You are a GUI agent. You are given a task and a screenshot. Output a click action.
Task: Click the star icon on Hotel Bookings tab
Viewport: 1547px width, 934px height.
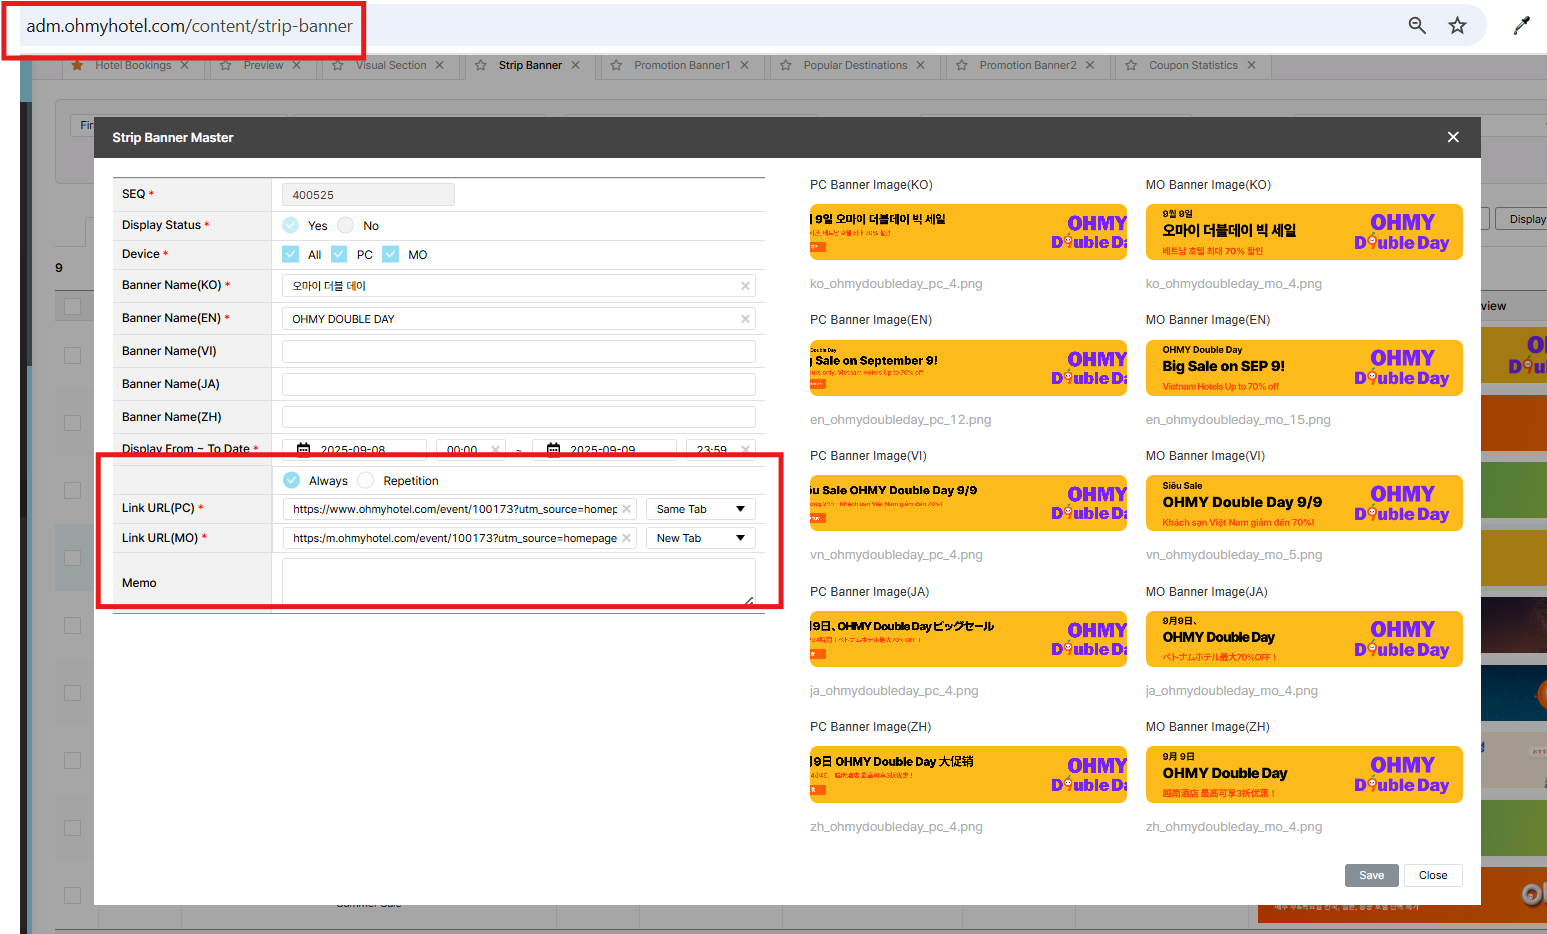point(77,65)
